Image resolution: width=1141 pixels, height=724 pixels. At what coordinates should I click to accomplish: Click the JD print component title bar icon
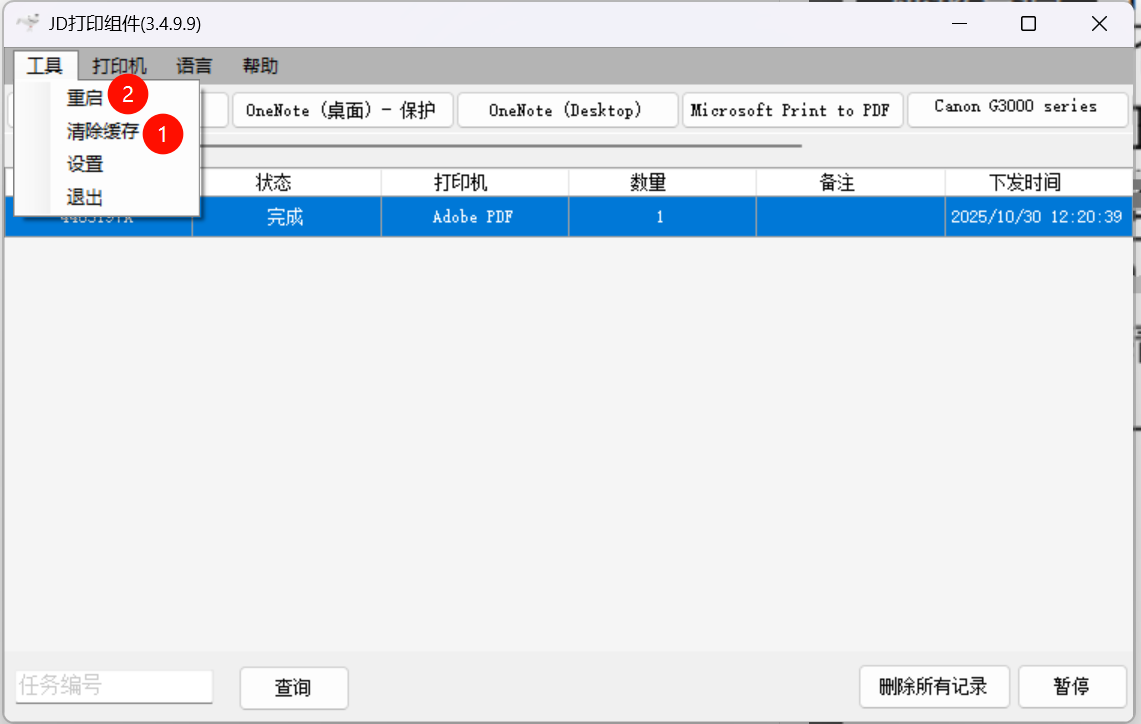(28, 24)
